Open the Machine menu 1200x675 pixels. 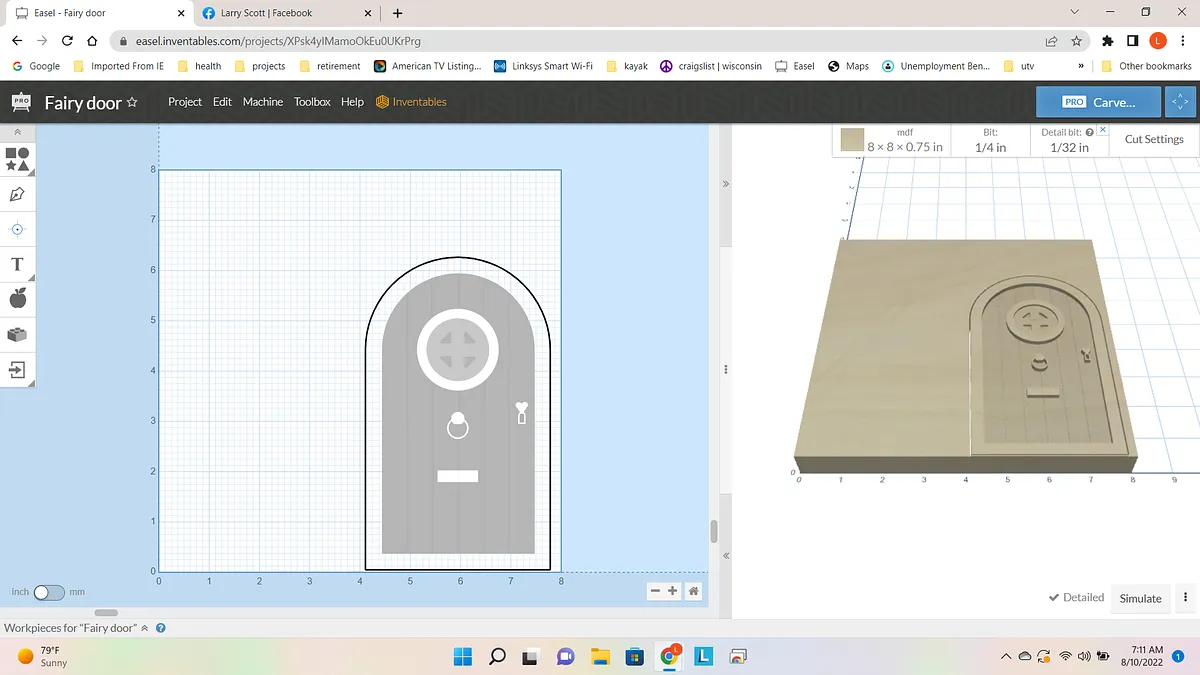point(262,102)
